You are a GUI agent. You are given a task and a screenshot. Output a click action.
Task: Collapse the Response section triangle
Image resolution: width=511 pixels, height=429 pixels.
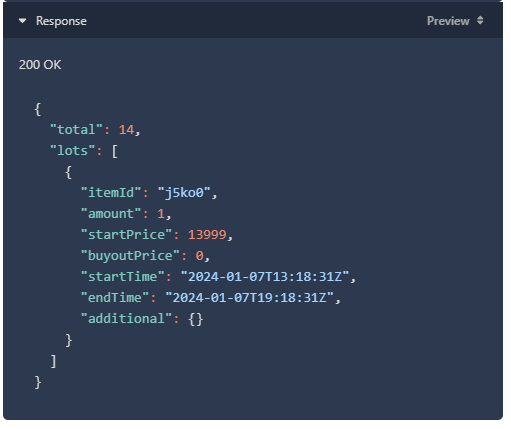click(22, 21)
